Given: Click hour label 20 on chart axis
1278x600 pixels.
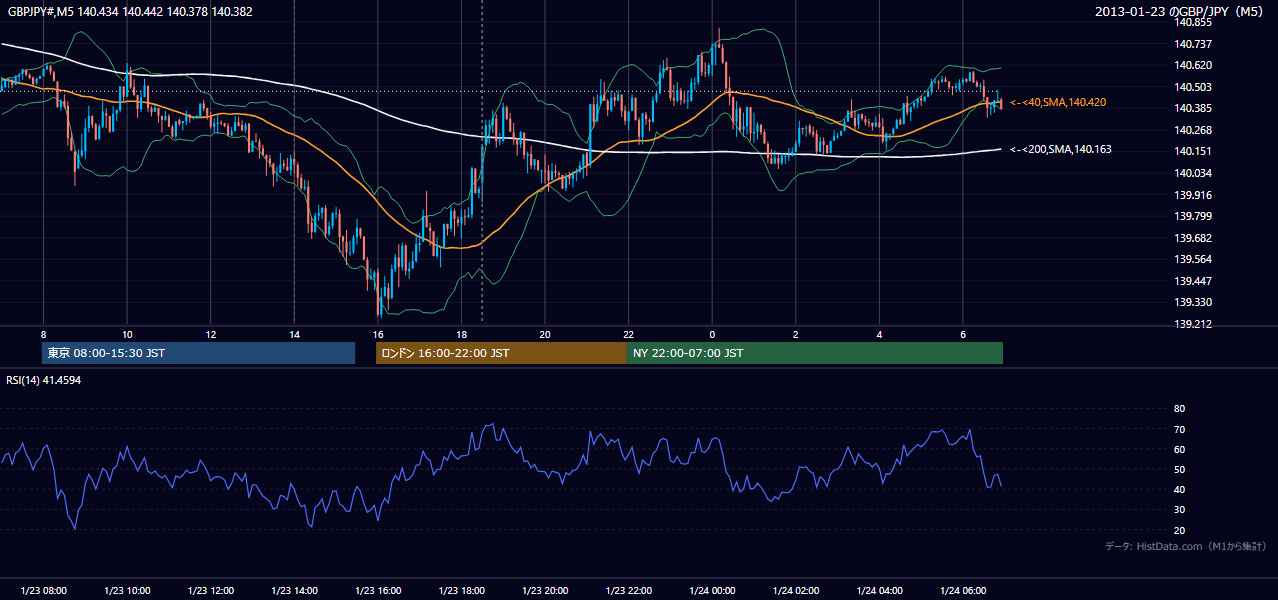Looking at the screenshot, I should coord(545,334).
